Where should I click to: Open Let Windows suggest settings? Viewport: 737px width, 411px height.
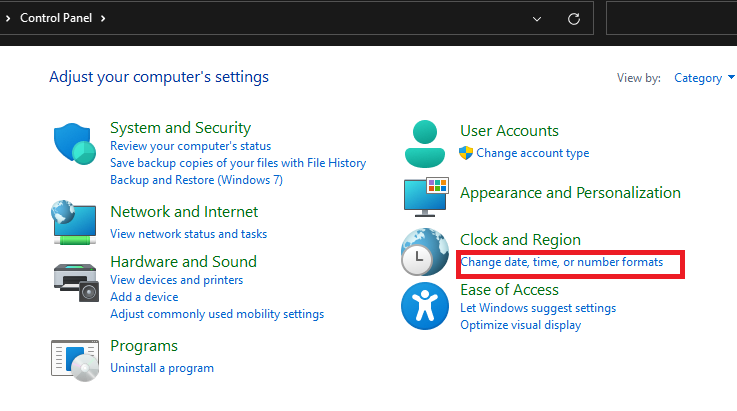coord(538,308)
